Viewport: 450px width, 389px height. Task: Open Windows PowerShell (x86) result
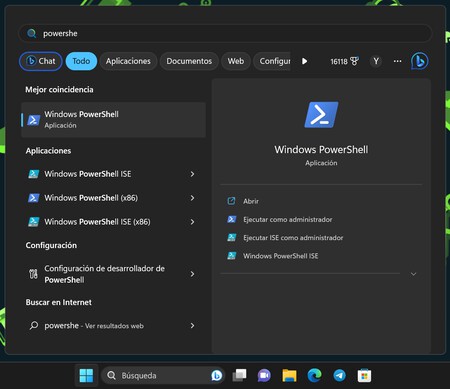click(x=113, y=198)
